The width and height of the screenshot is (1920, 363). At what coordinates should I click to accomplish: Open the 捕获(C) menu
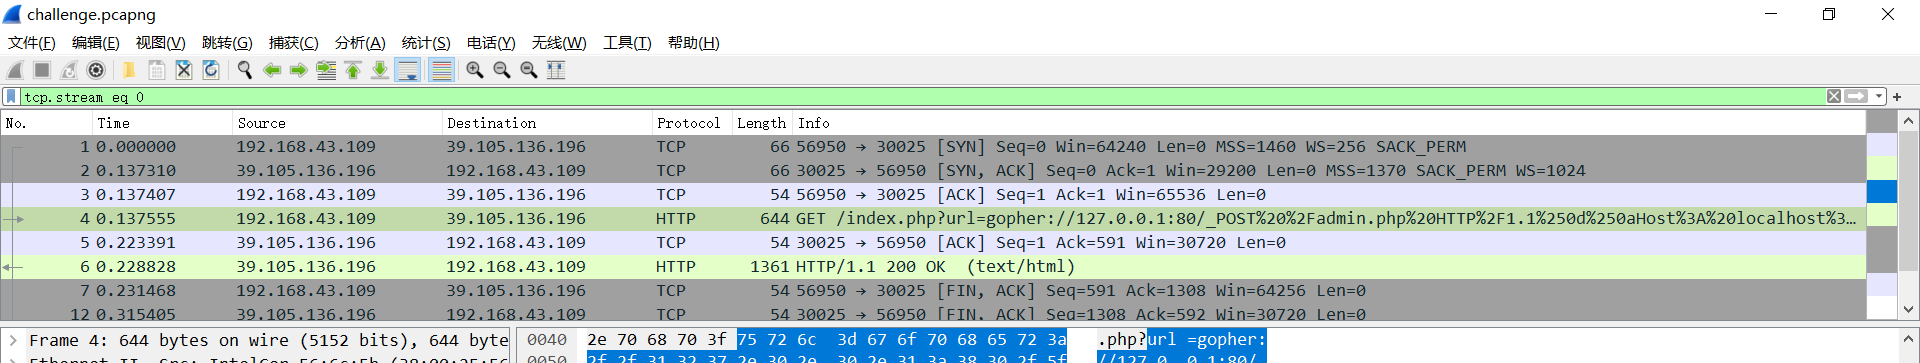tap(294, 43)
